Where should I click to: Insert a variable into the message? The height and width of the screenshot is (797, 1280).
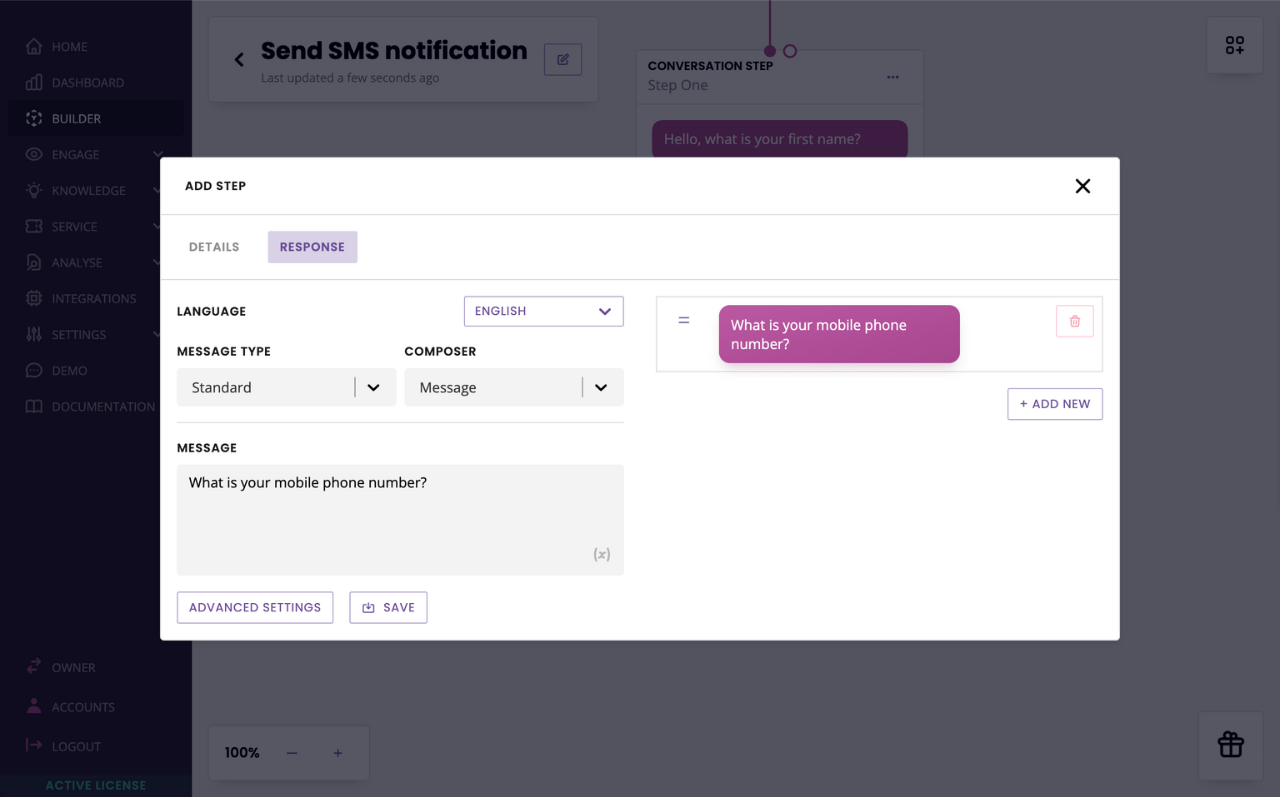[x=602, y=553]
